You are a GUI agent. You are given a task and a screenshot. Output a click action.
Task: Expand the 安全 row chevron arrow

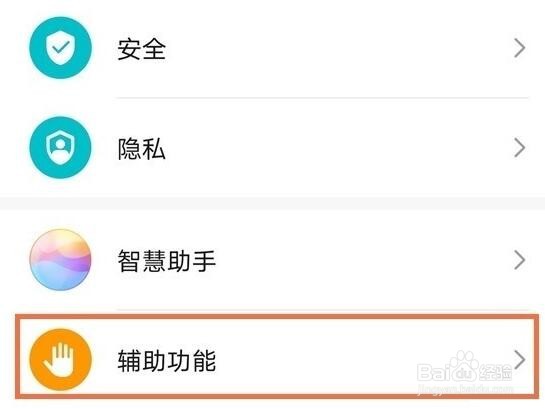coord(520,48)
